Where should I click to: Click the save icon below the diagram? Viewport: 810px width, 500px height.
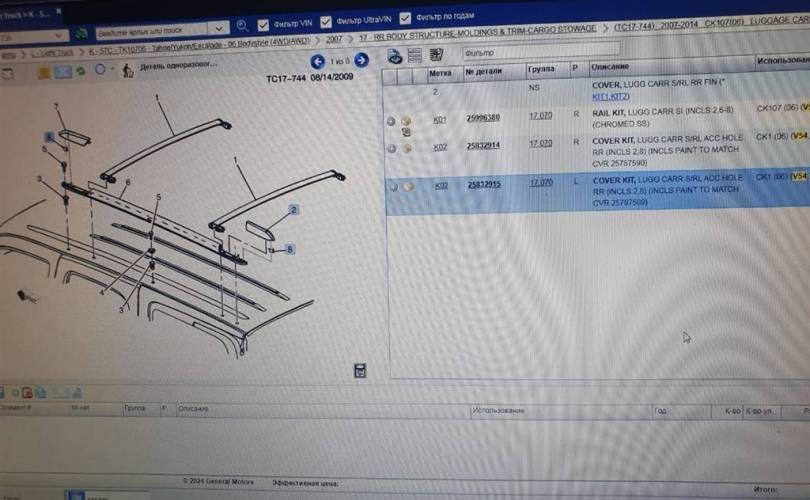(x=359, y=370)
